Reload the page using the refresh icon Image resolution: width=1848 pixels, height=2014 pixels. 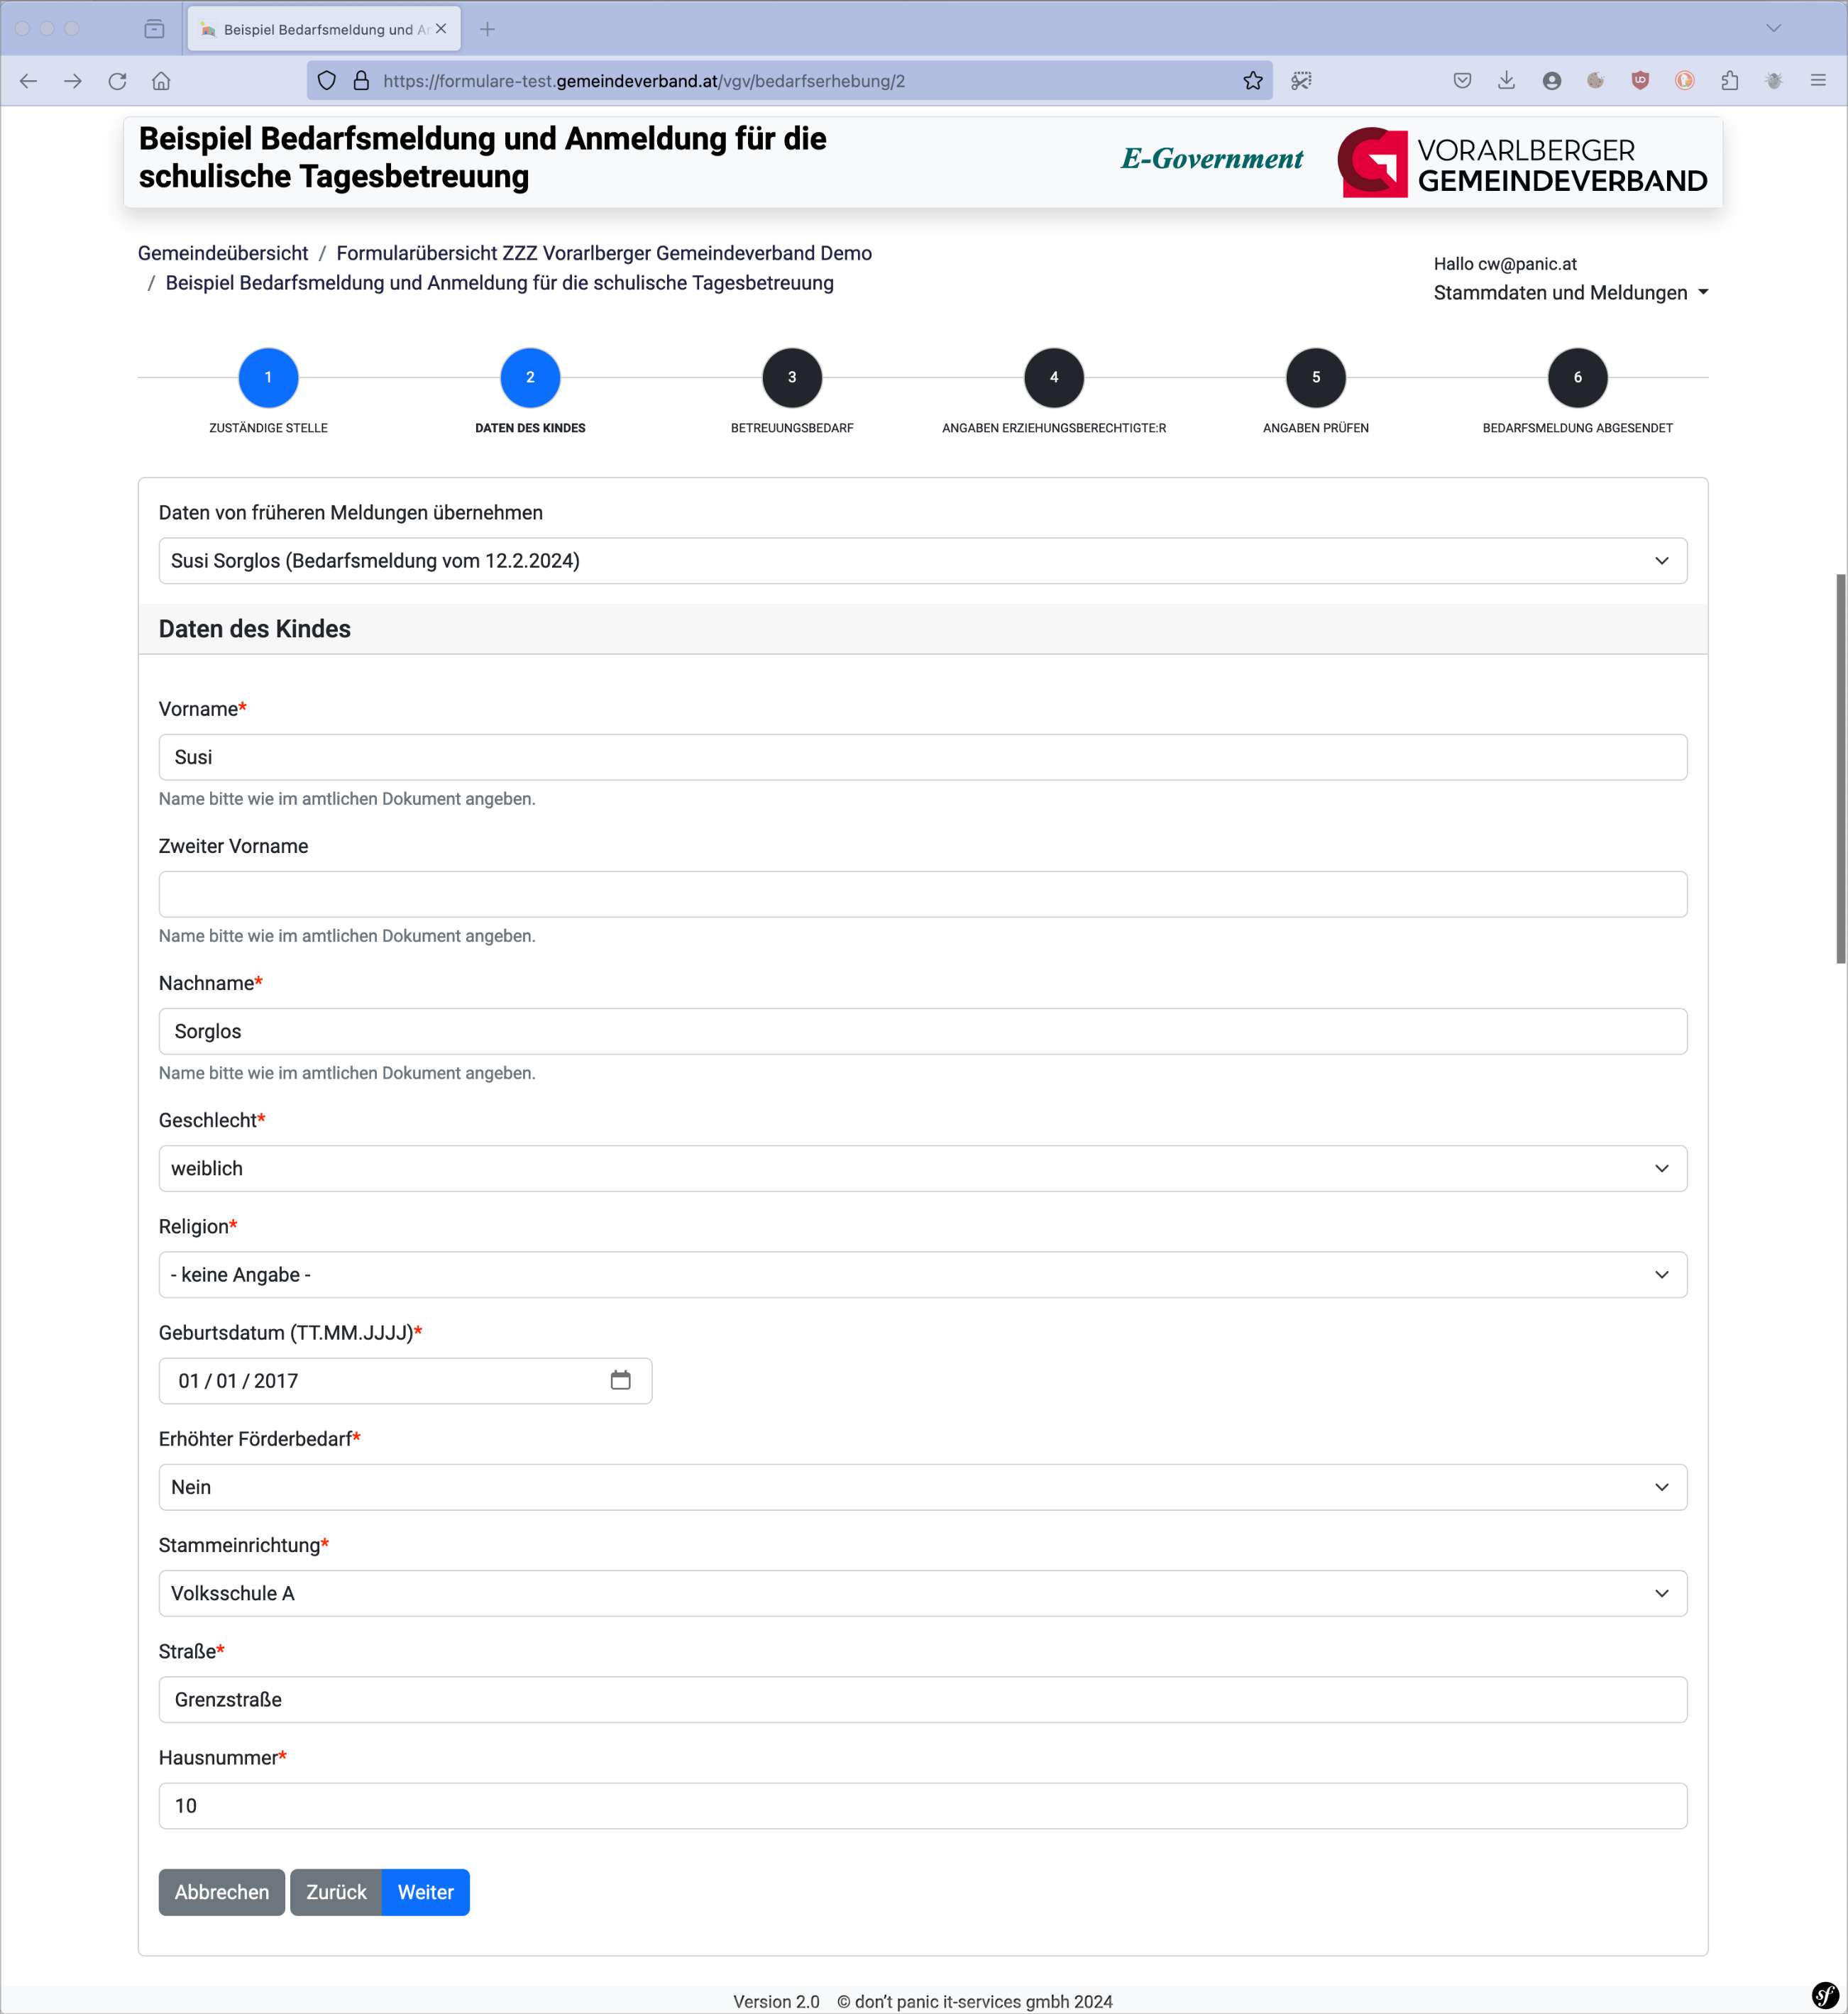click(117, 81)
